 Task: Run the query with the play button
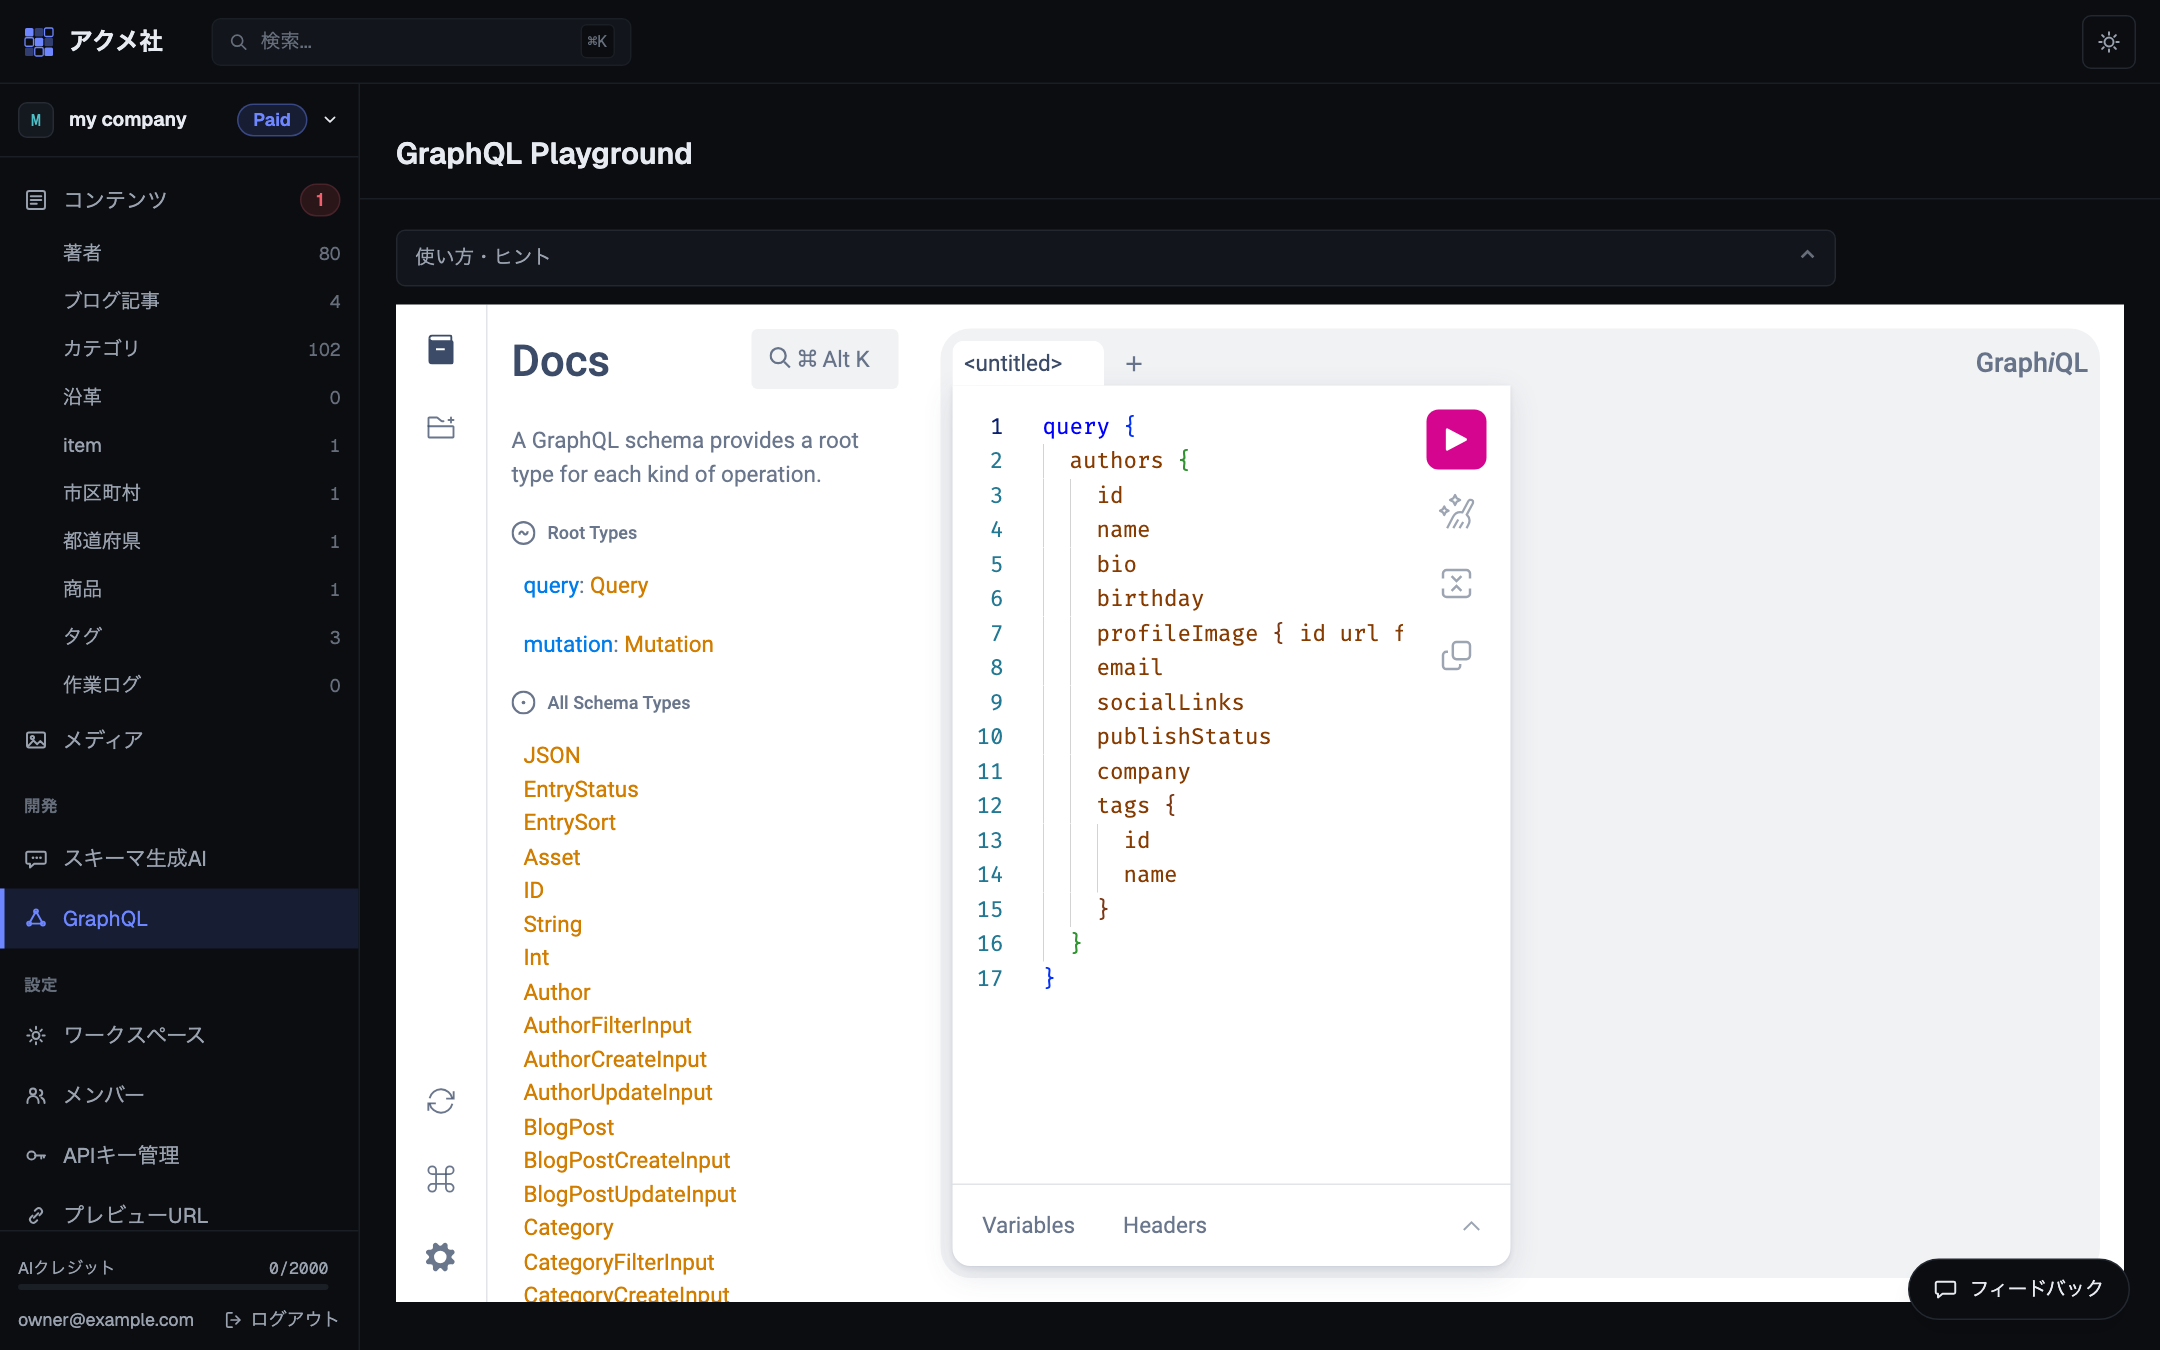pos(1456,439)
